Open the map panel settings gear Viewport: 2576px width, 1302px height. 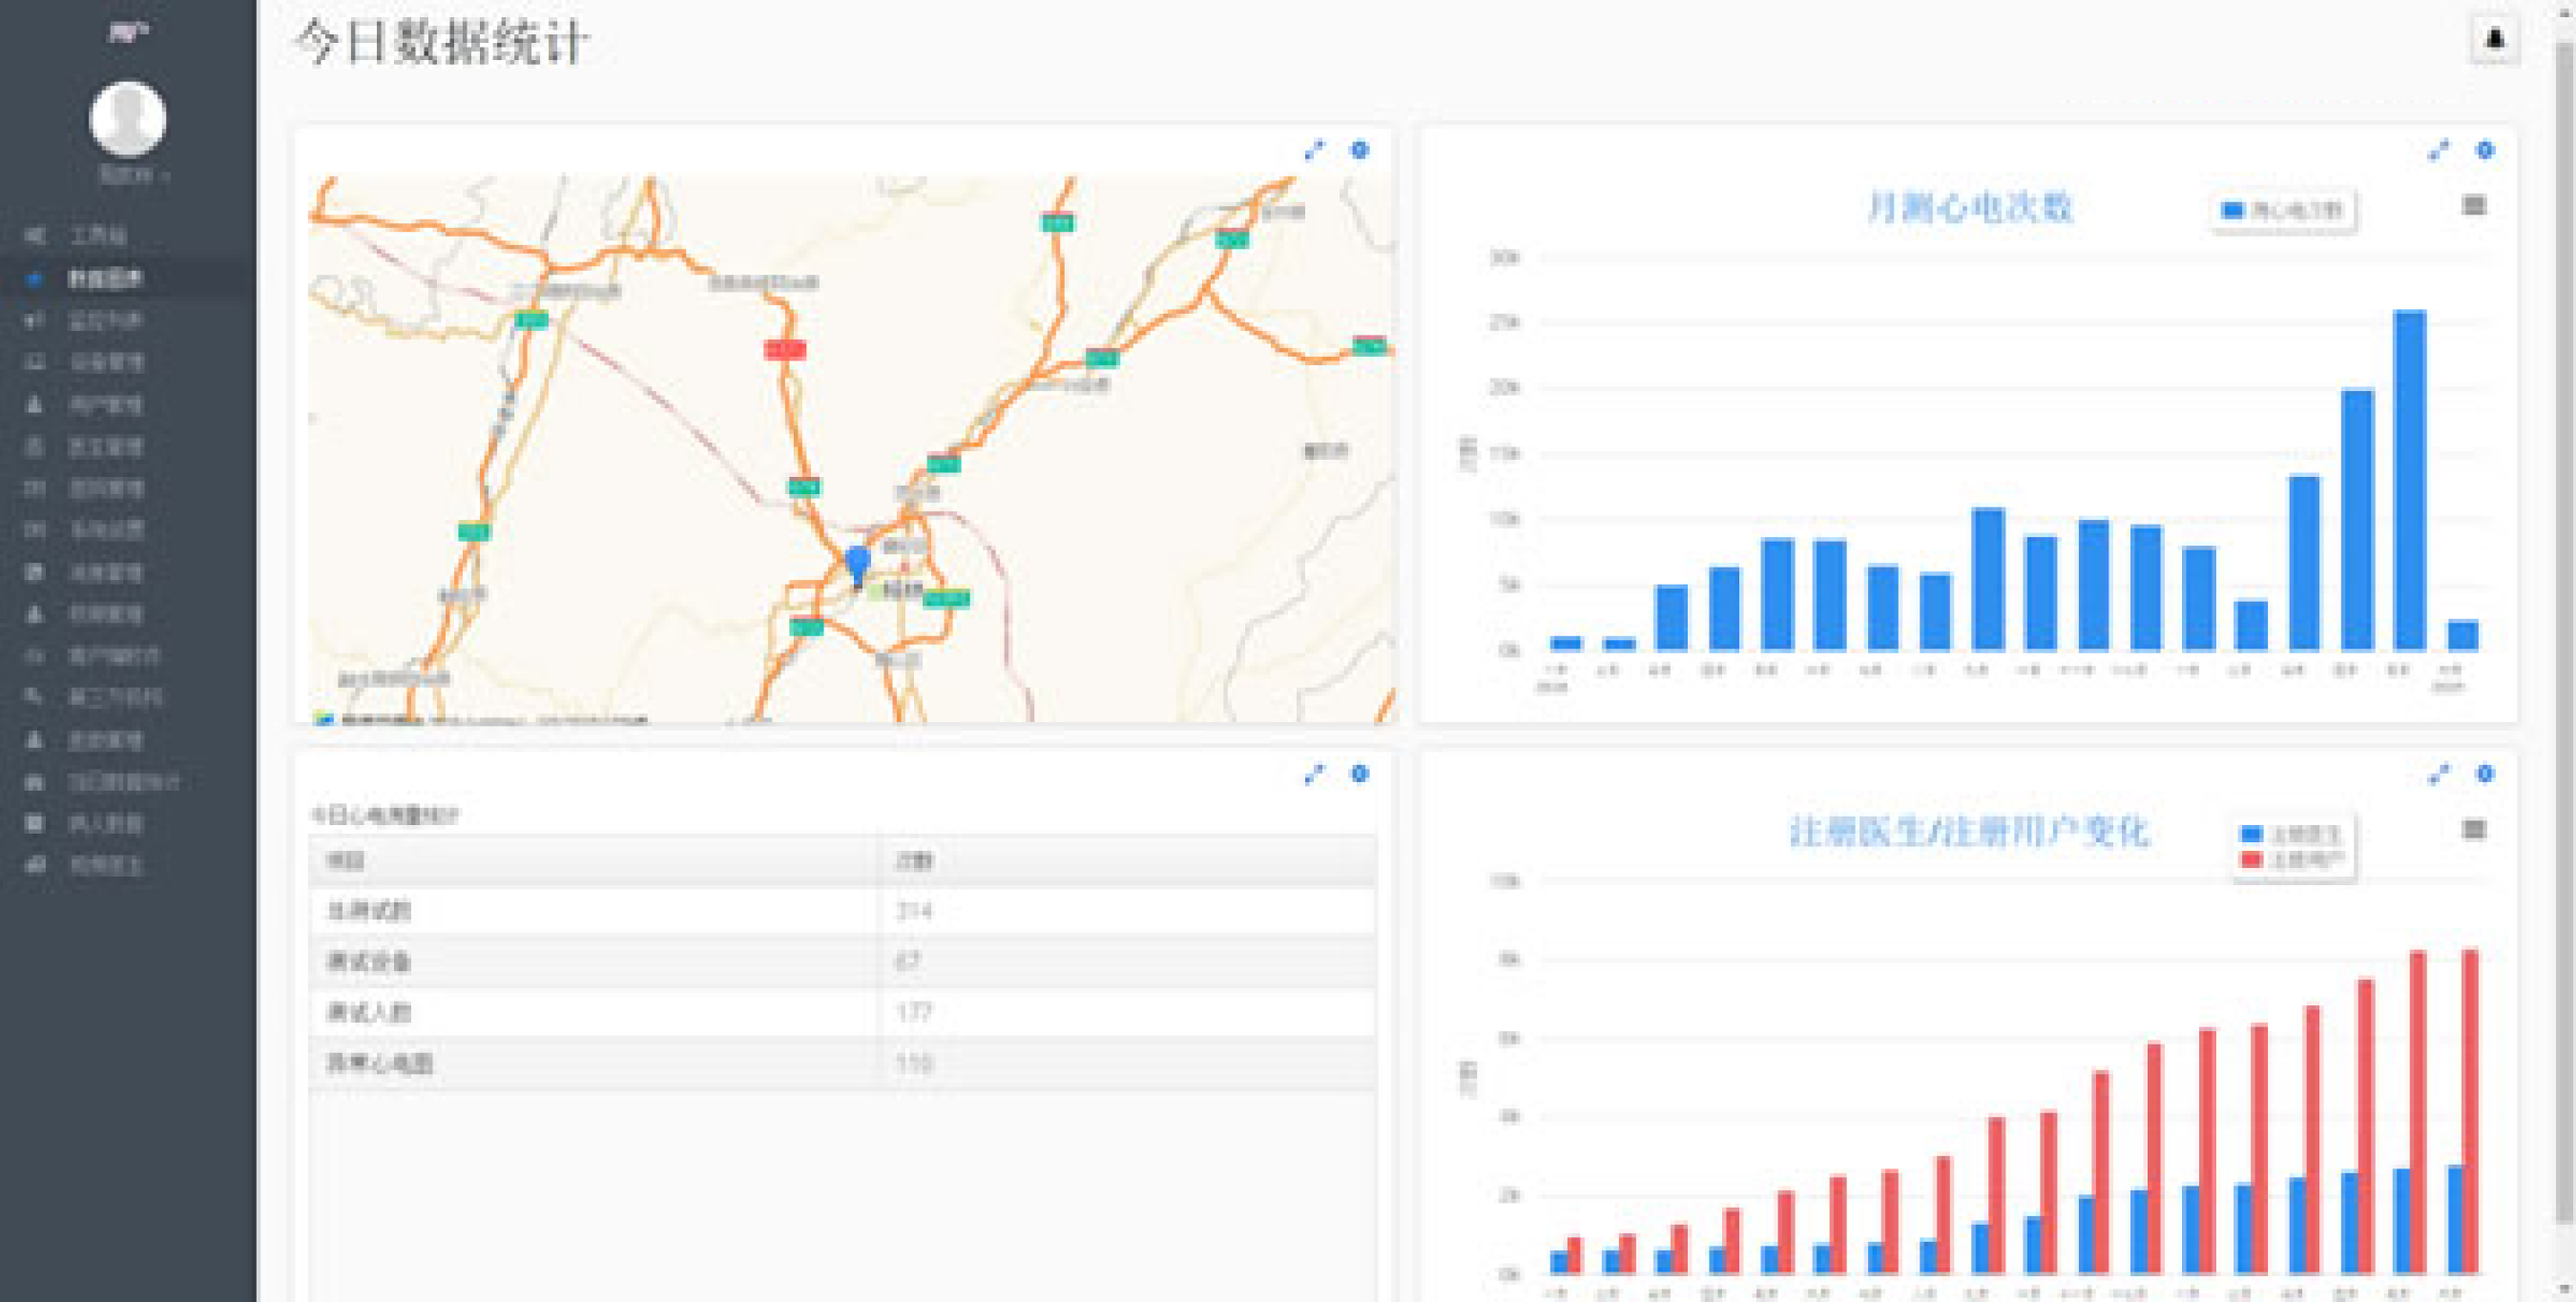(1359, 150)
